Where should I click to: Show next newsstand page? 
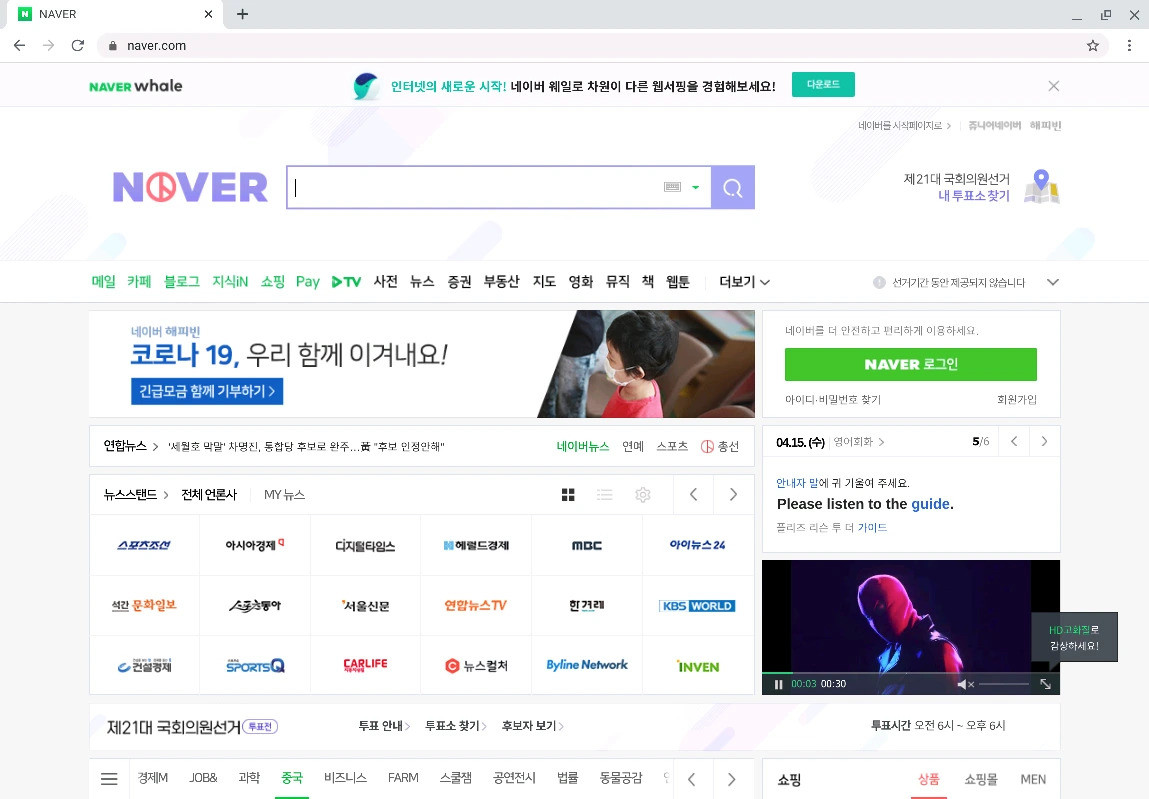733,495
